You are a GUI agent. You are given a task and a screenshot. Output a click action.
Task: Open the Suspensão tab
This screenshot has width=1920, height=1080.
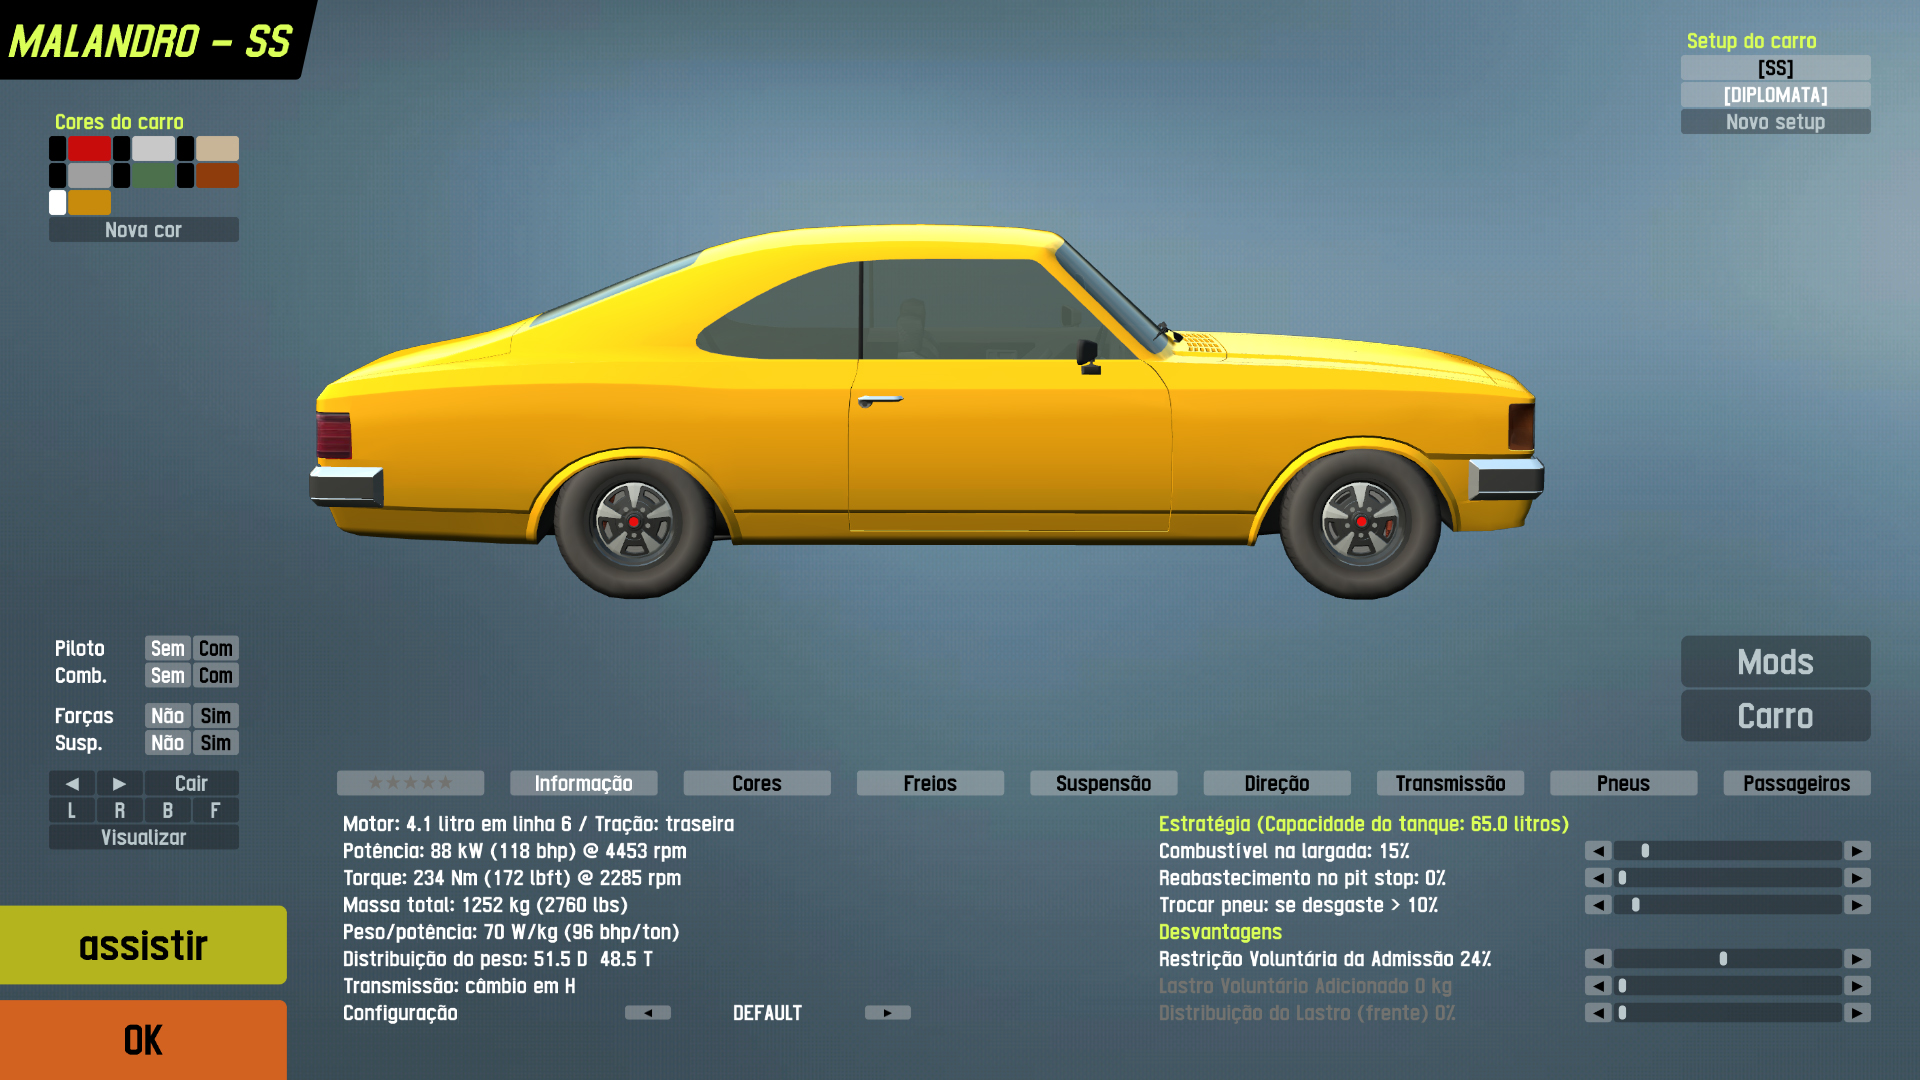[x=1103, y=783]
